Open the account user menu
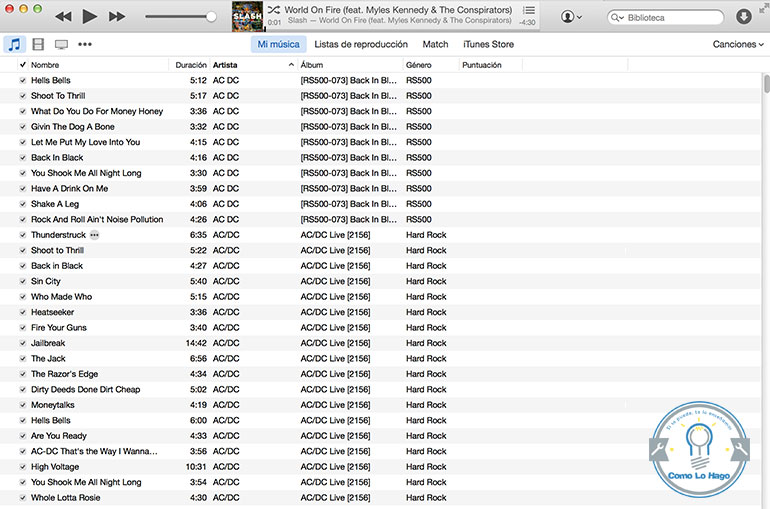770x509 pixels. coord(571,17)
